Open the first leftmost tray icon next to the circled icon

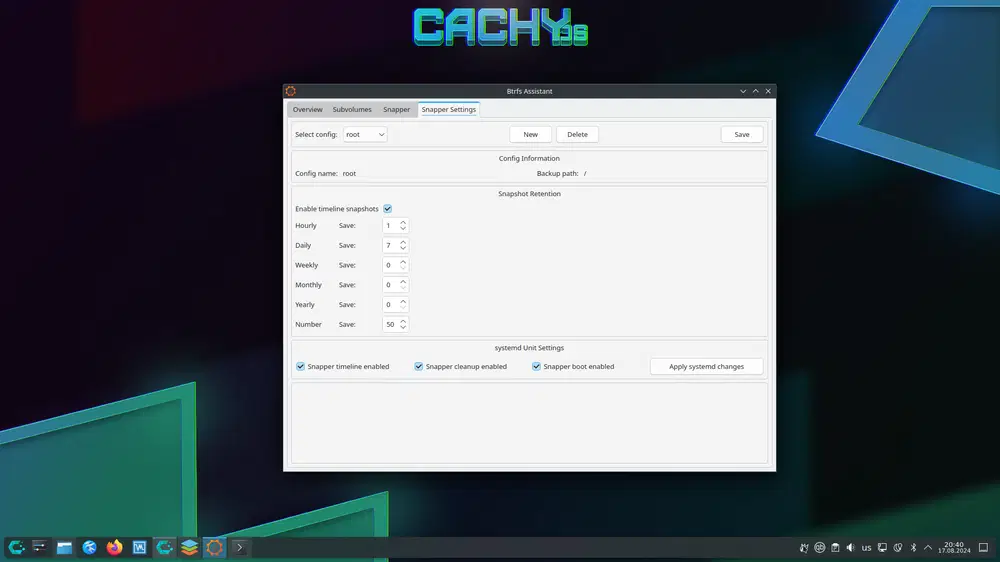pyautogui.click(x=804, y=548)
